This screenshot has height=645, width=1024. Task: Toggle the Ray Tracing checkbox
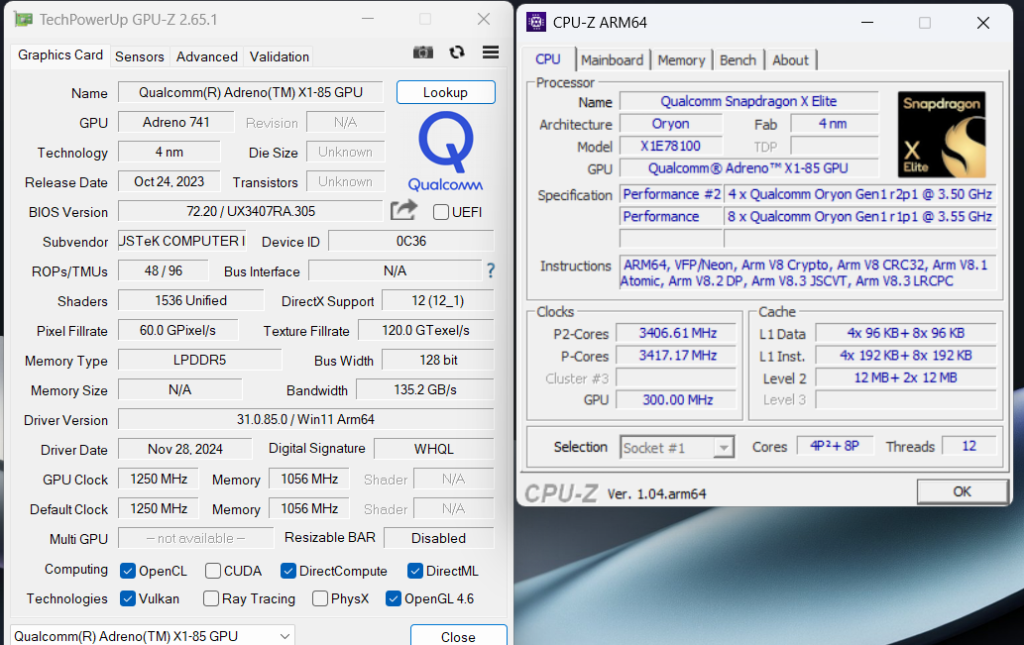(211, 599)
